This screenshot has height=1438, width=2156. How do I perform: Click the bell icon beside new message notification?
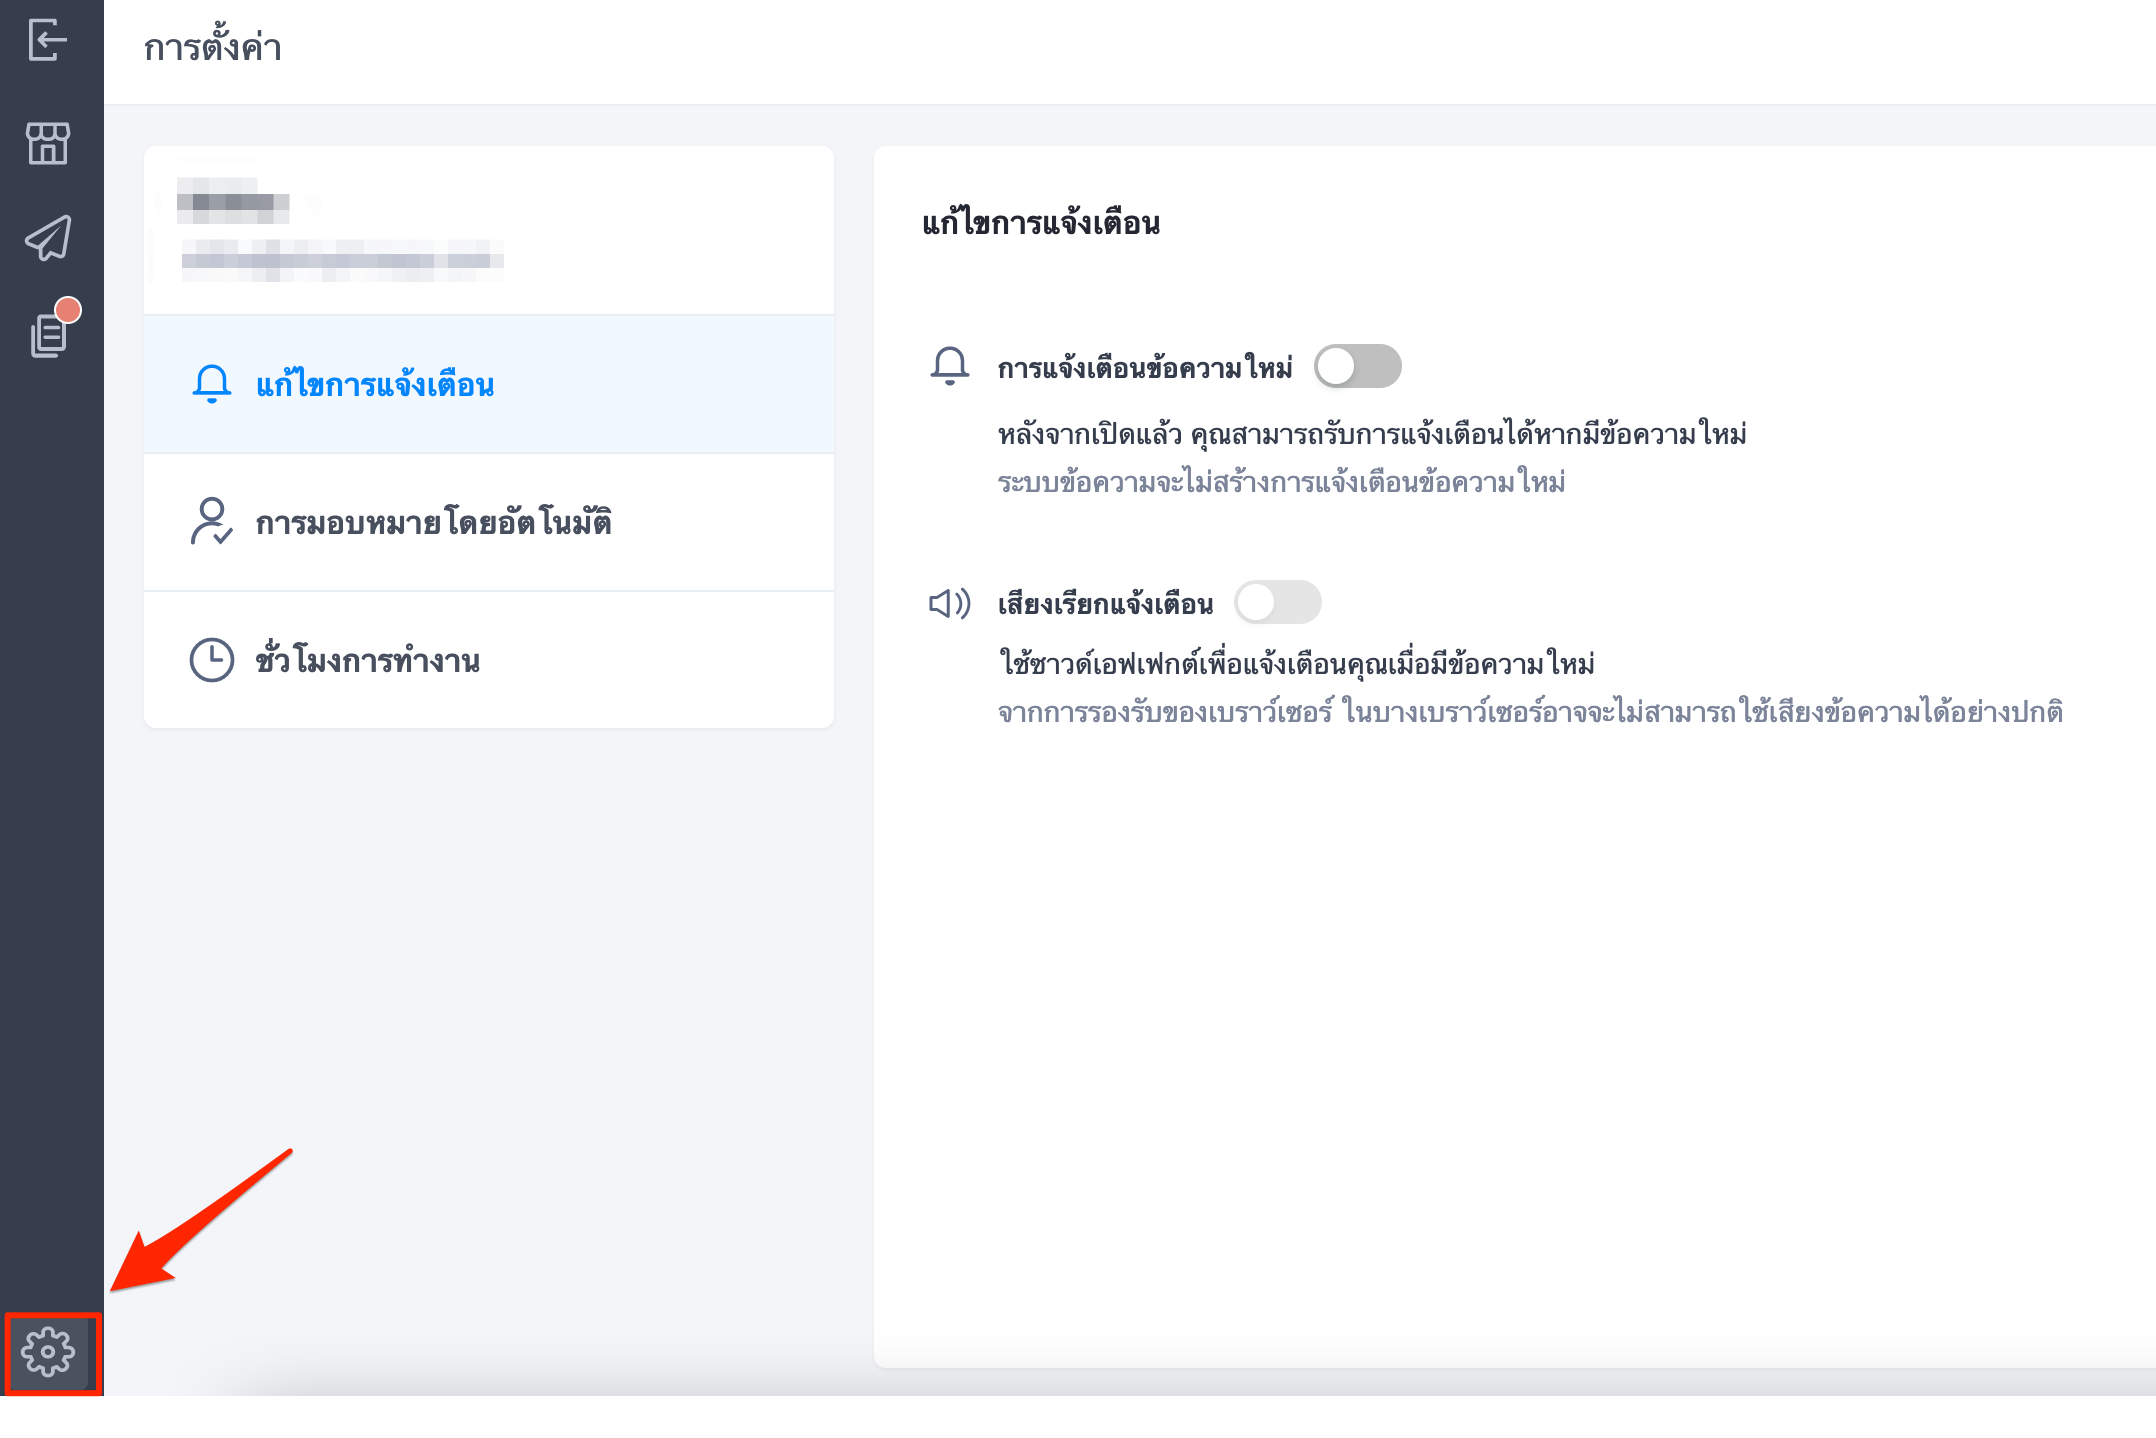click(x=950, y=366)
